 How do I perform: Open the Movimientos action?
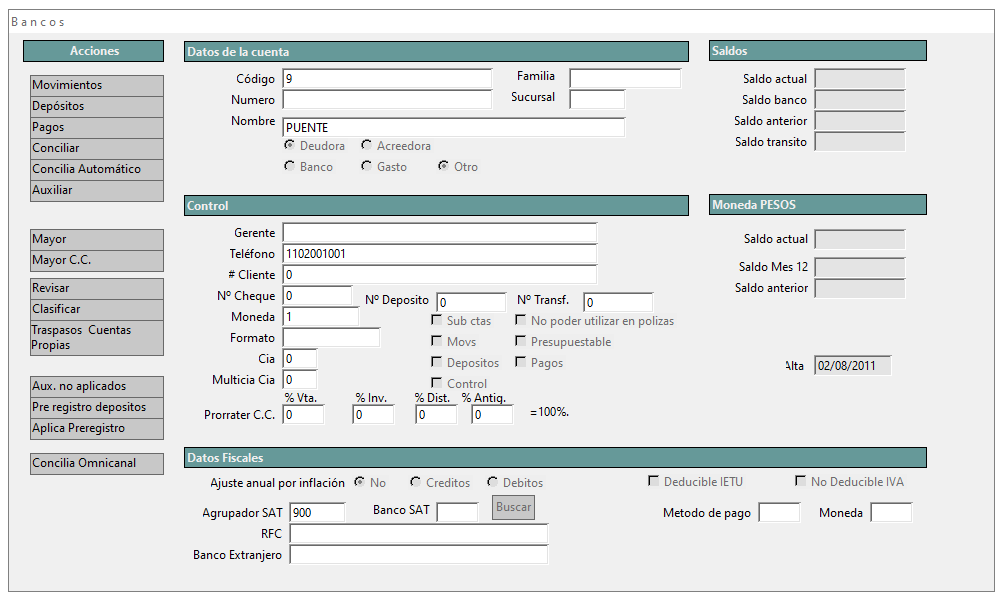tap(97, 86)
